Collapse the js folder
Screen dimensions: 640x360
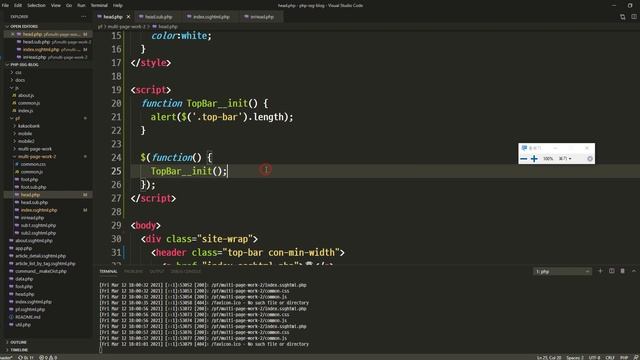[x=17, y=88]
